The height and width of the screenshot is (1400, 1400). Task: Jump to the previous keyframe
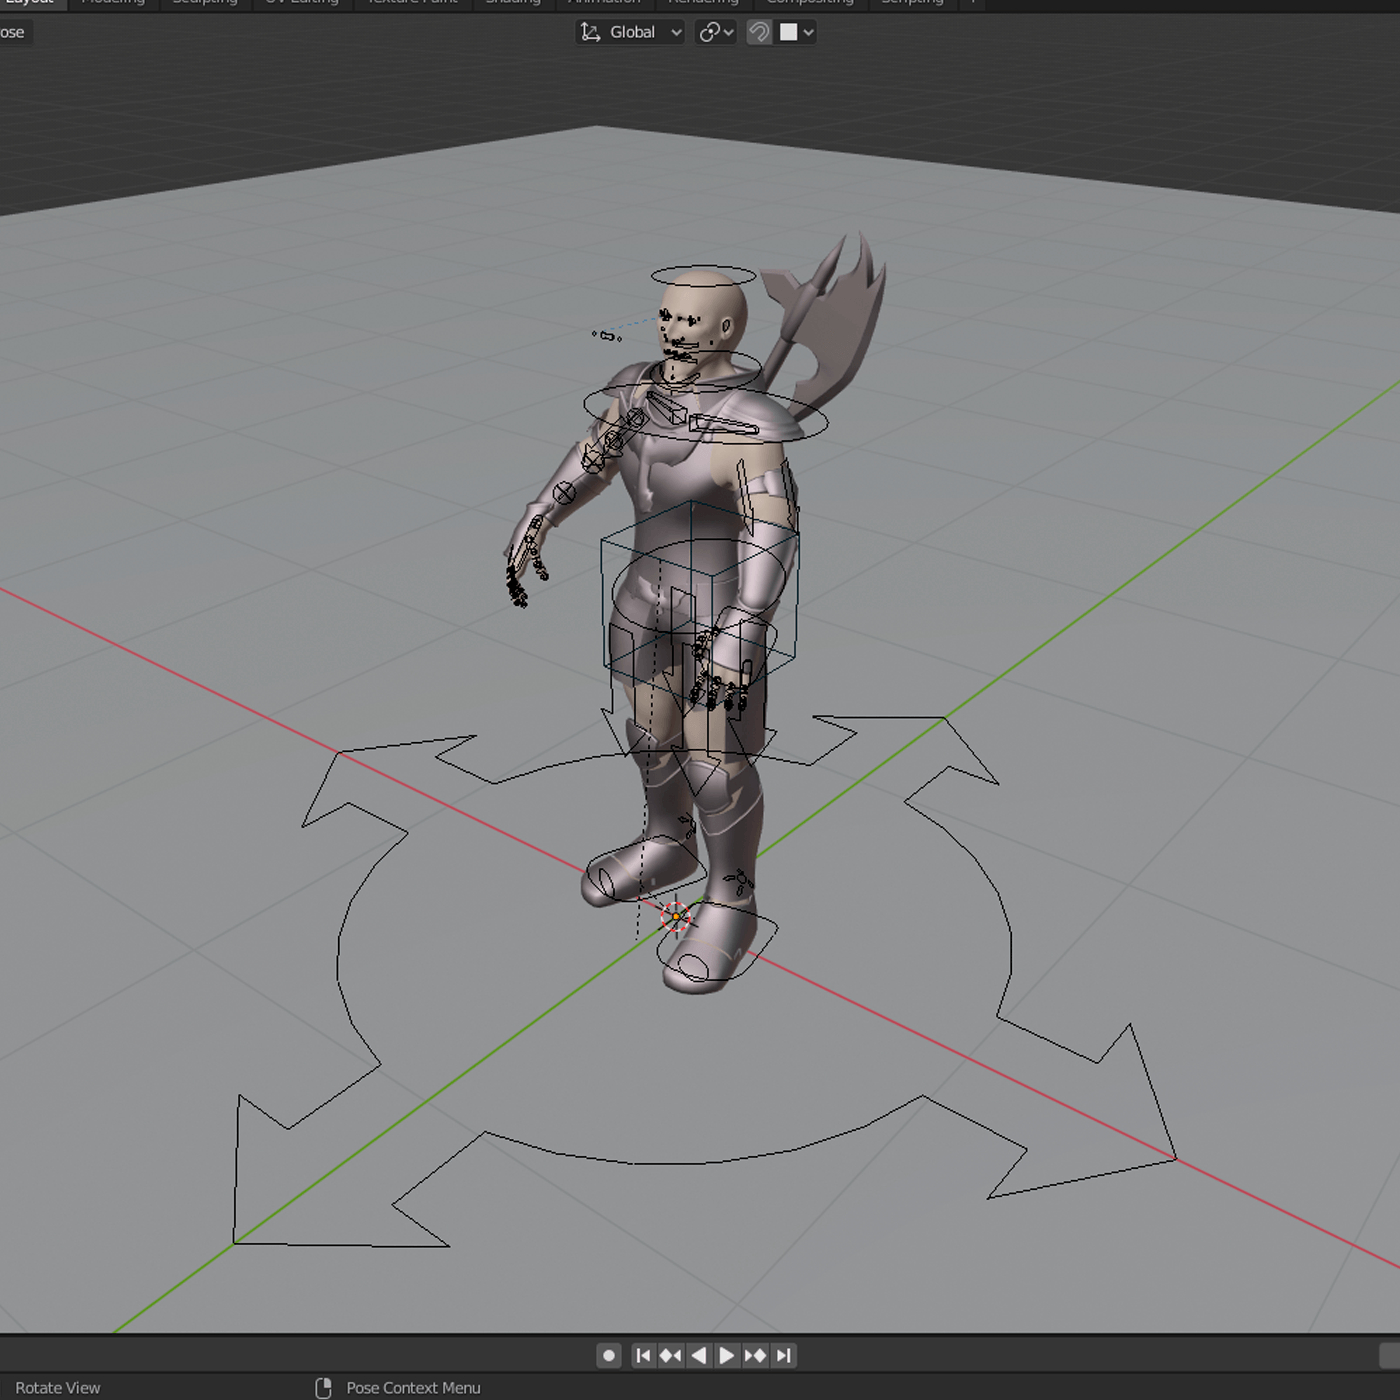click(x=670, y=1355)
